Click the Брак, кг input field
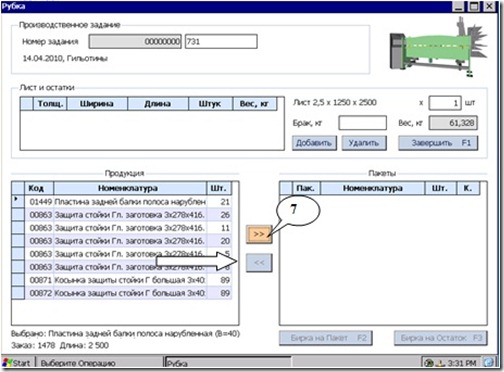The width and height of the screenshot is (504, 372). coord(362,123)
